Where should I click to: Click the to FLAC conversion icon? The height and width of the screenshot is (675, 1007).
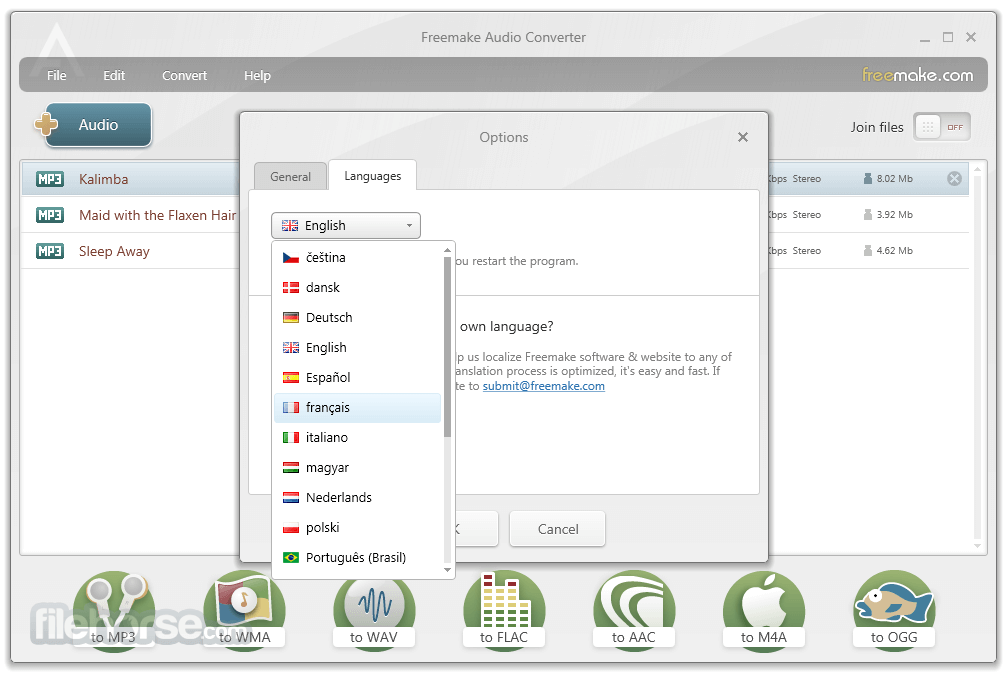[504, 610]
